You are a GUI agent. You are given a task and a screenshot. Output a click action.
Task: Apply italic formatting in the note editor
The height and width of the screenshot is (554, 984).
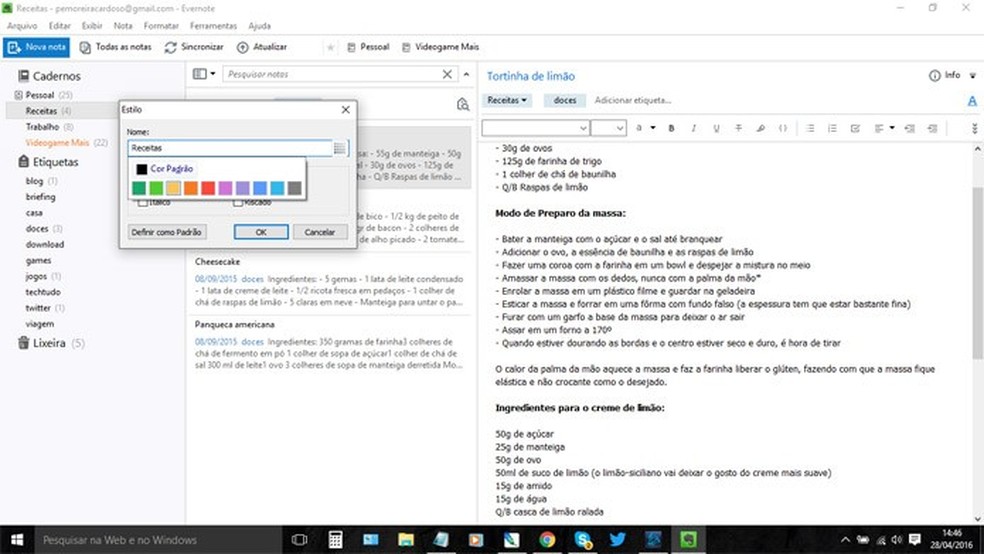click(x=693, y=128)
